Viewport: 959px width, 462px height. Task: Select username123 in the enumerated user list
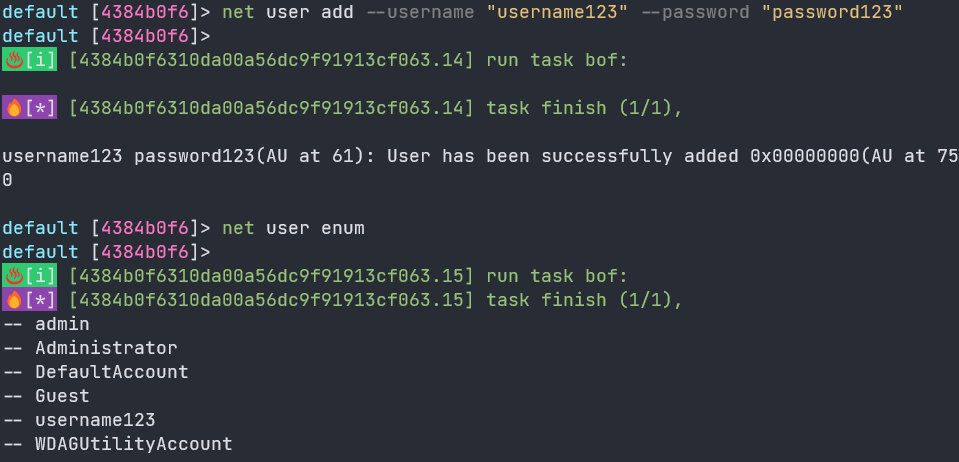point(95,420)
